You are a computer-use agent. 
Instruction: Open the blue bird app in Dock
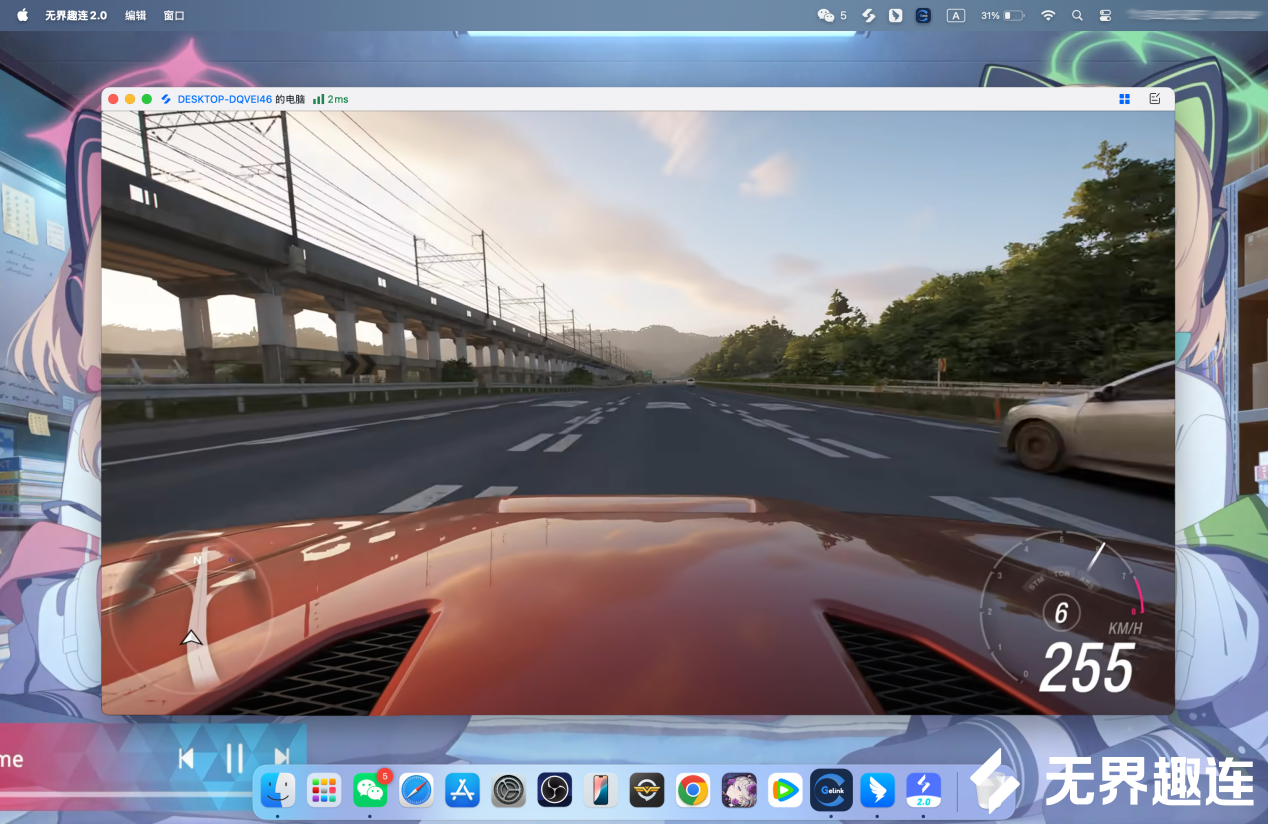(877, 790)
